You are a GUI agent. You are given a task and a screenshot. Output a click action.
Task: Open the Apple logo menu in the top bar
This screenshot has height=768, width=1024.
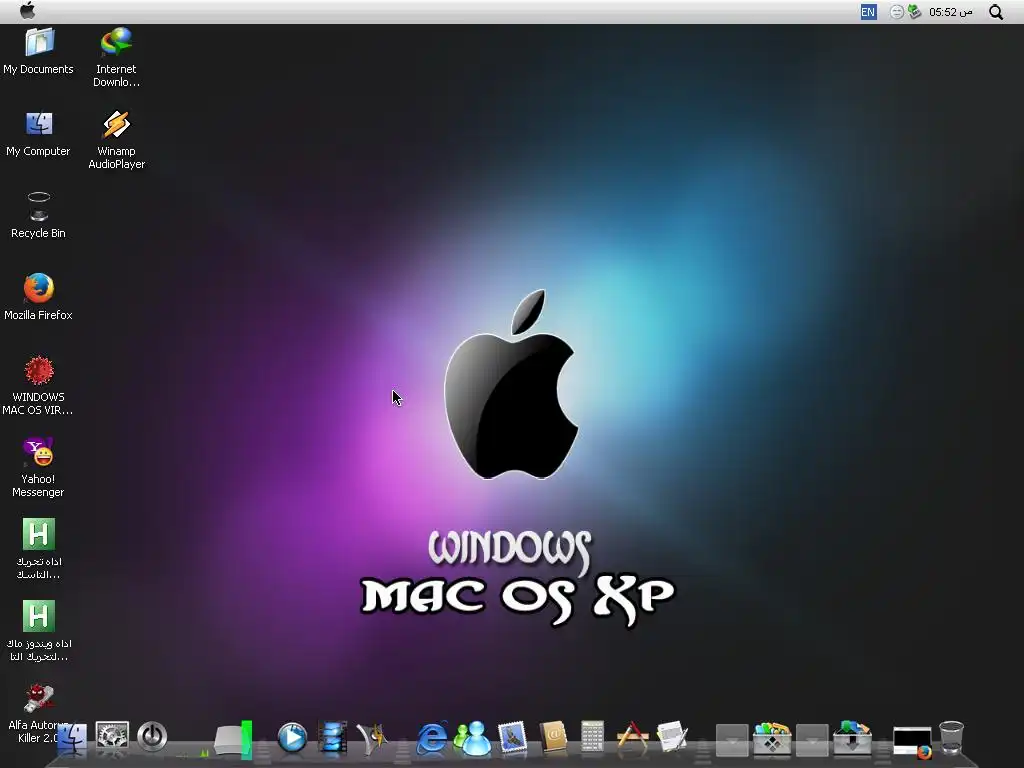[x=27, y=10]
